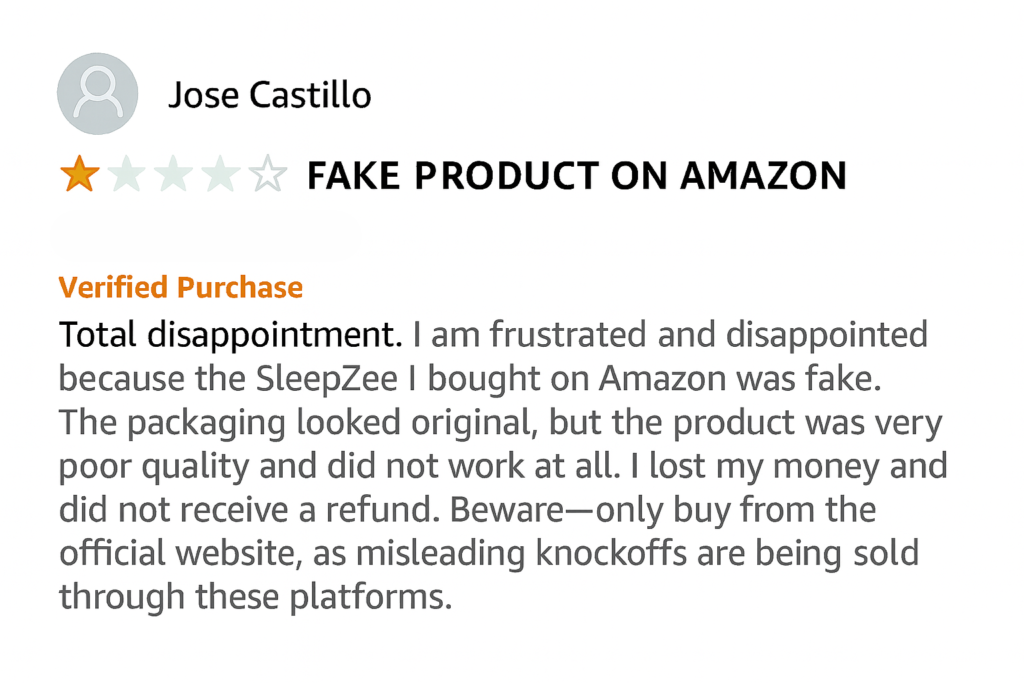This screenshot has width=1024, height=683.
Task: Click the word "refund" in the review
Action: click(x=385, y=510)
